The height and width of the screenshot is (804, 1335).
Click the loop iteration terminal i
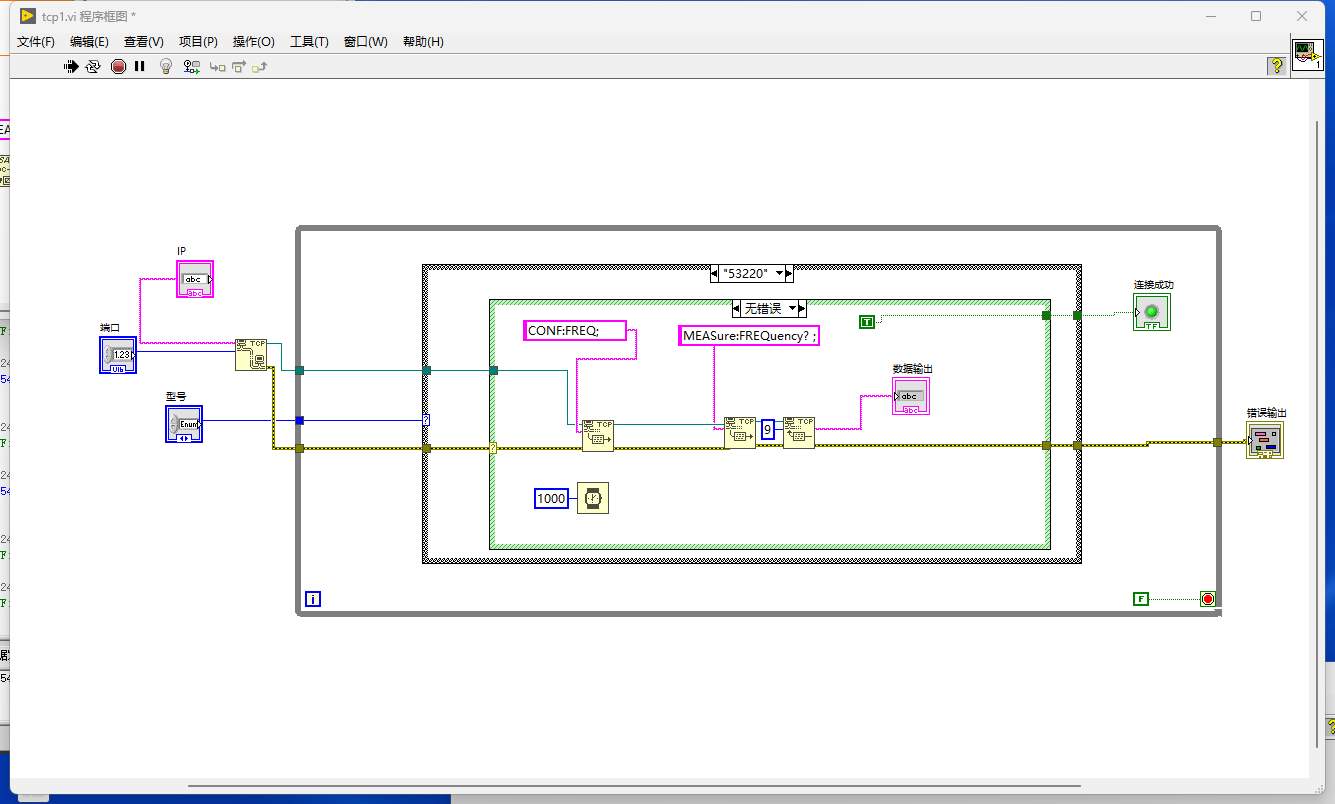(x=313, y=599)
